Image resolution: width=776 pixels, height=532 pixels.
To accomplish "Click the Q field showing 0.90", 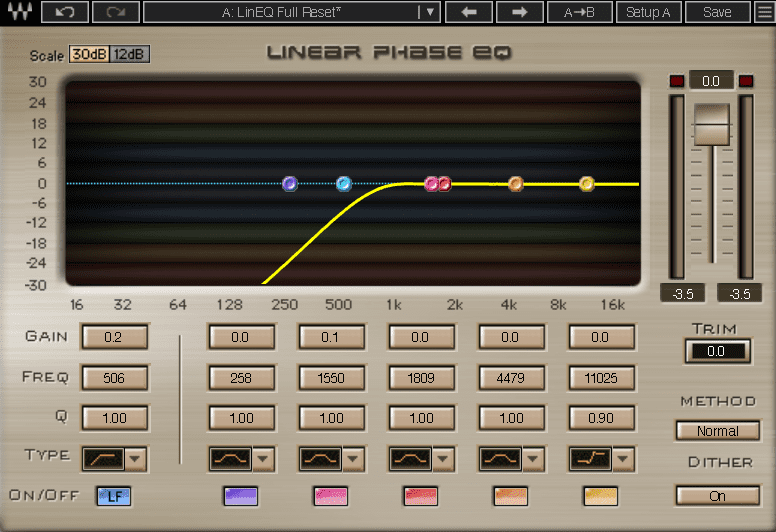I will click(x=601, y=418).
